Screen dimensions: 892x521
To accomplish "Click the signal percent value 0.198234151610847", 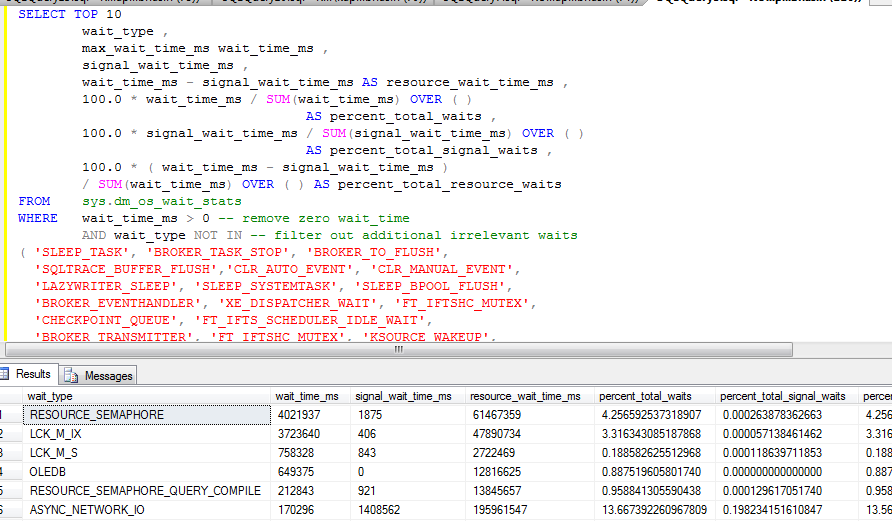I will 773,510.
